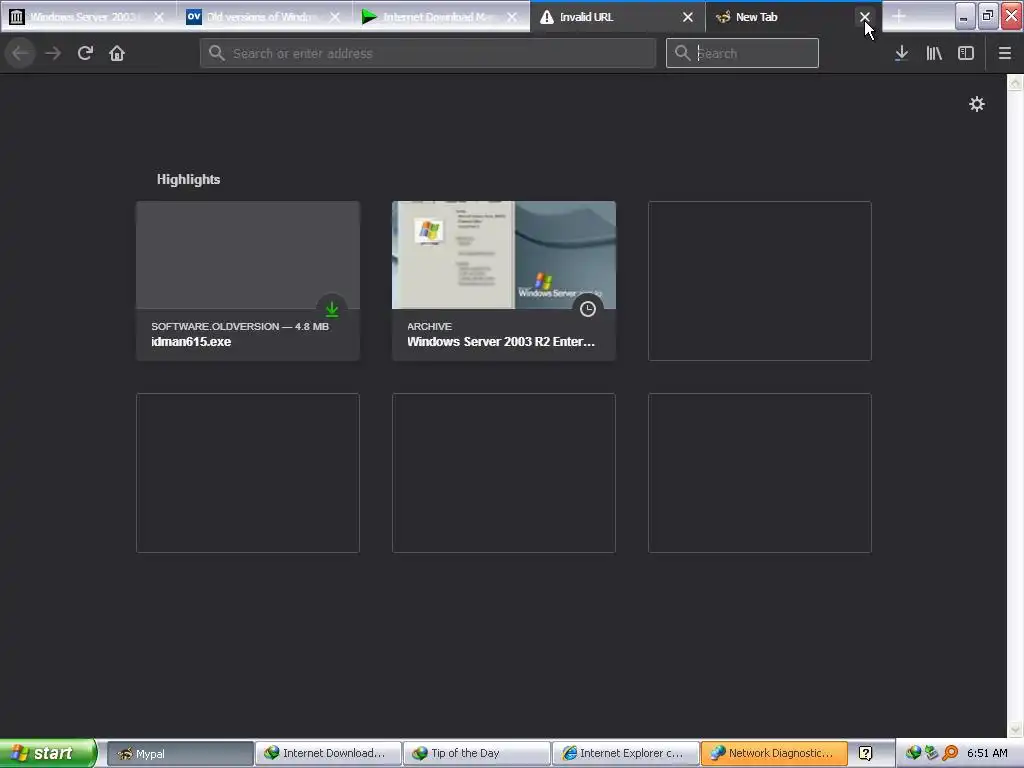This screenshot has width=1024, height=768.
Task: Close the Invalid URL tab
Action: tap(688, 17)
